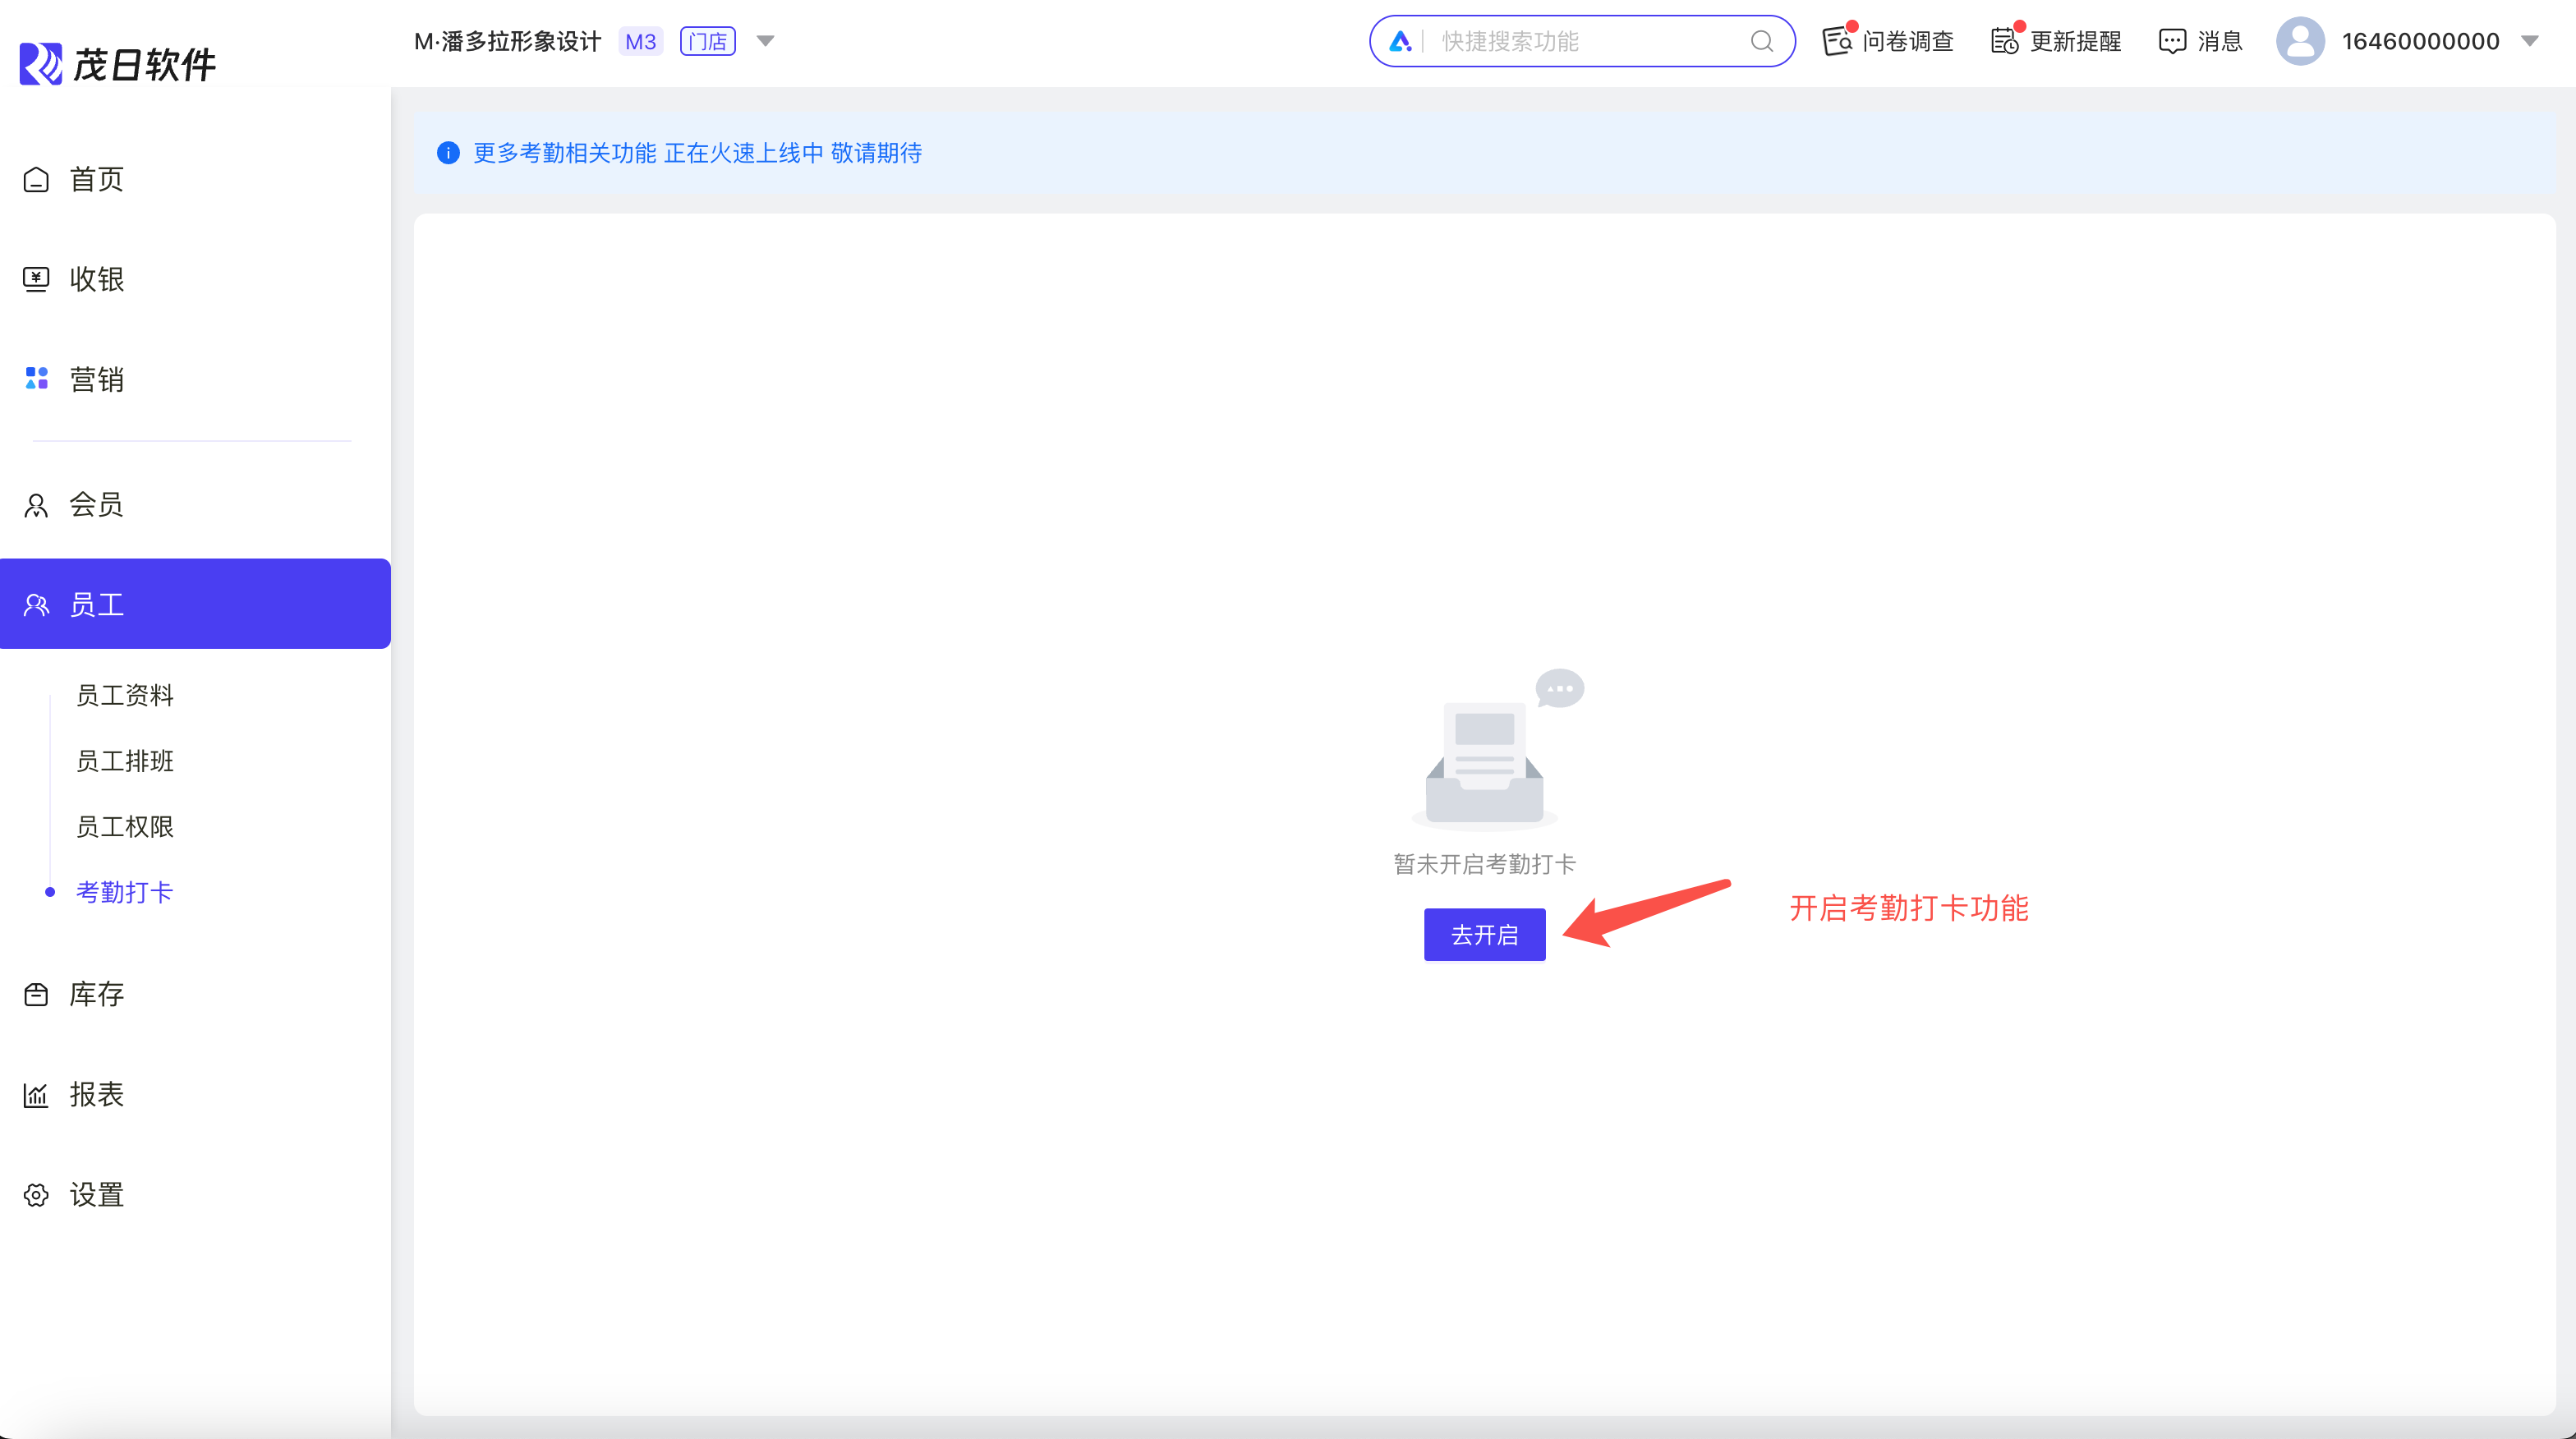Open the 库存 inventory icon
This screenshot has width=2576, height=1439.
point(36,994)
